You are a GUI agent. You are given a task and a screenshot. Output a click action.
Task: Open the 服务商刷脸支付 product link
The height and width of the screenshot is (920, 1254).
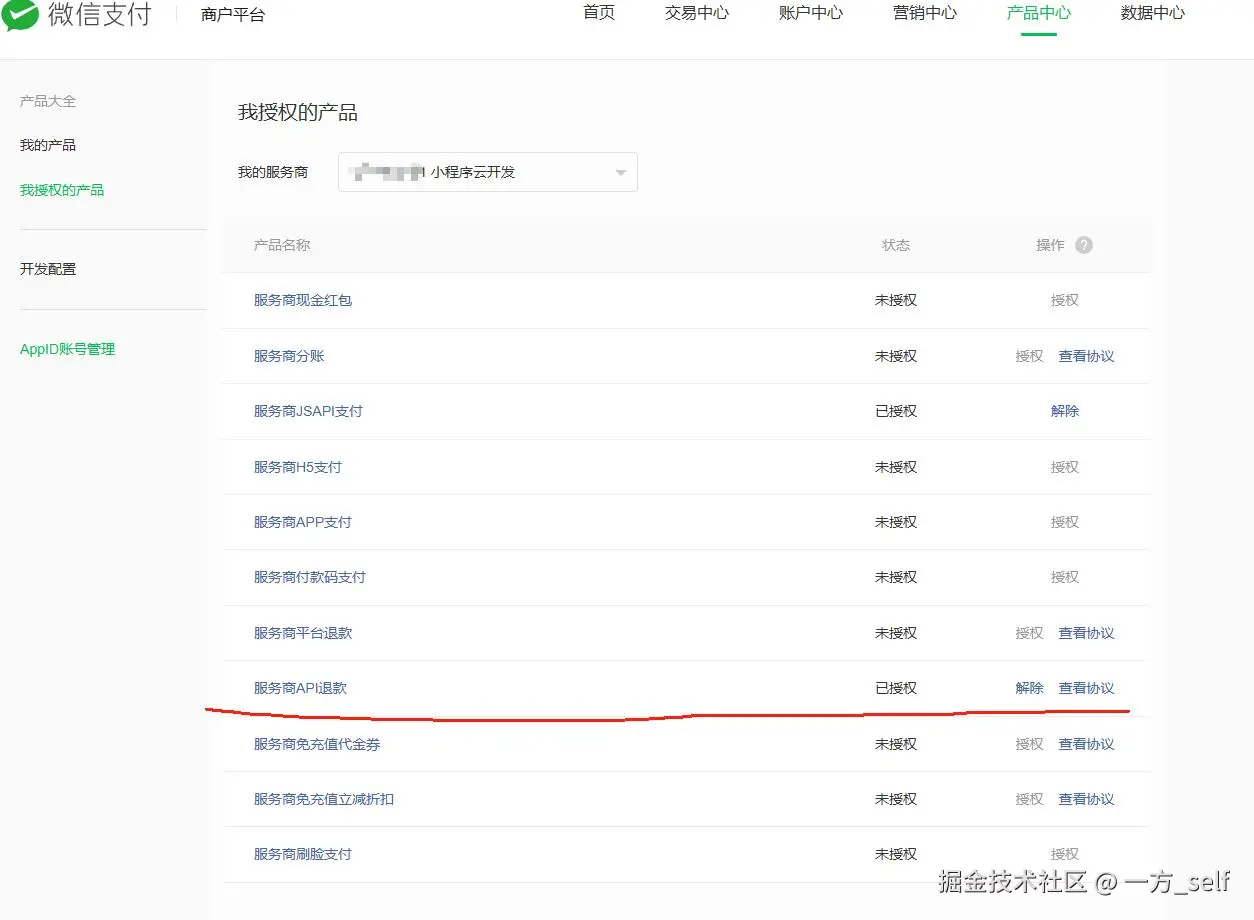[303, 854]
